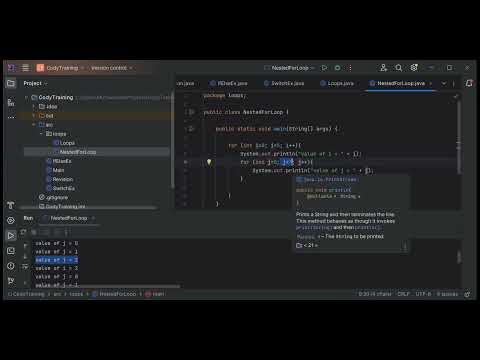The height and width of the screenshot is (360, 480).
Task: Open IDE settings gear icon
Action: (x=414, y=68)
